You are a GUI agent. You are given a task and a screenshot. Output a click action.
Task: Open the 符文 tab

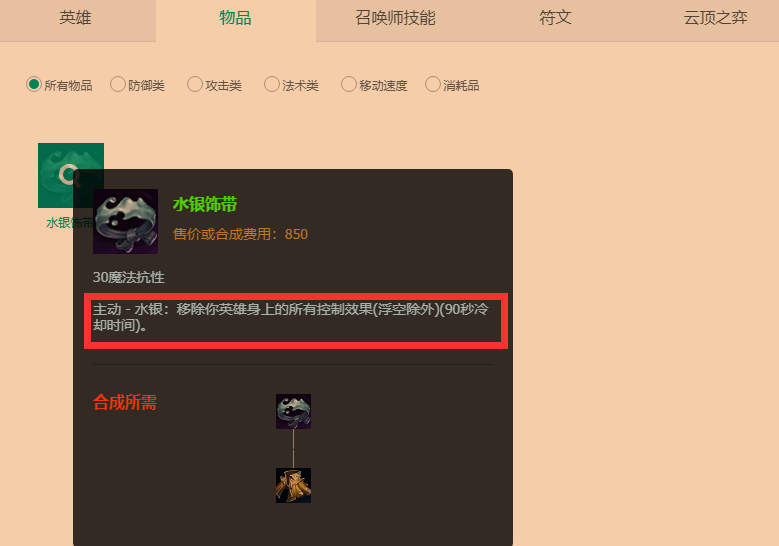point(555,18)
